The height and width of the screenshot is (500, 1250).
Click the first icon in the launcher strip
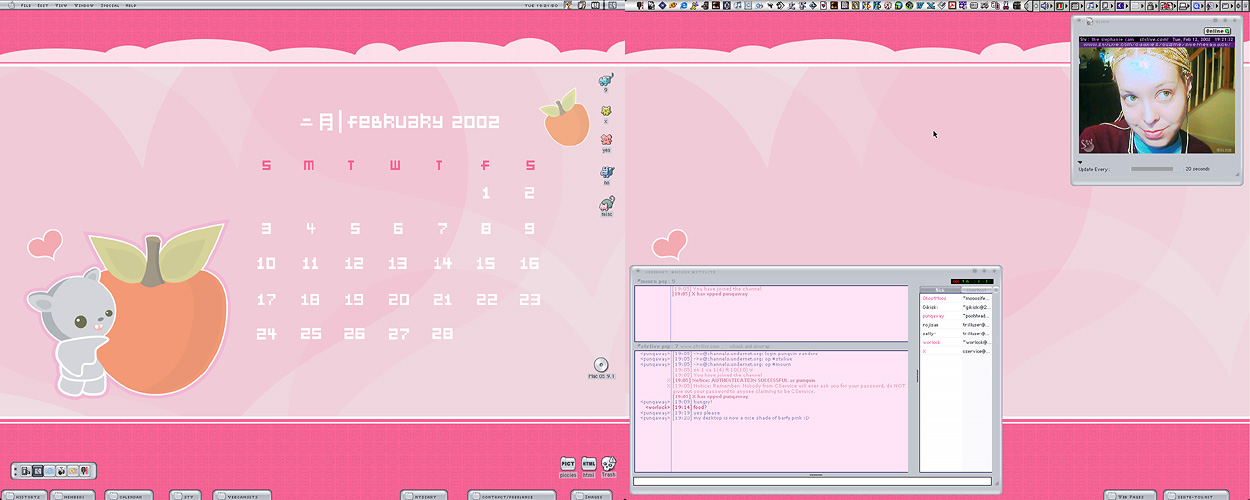click(25, 470)
